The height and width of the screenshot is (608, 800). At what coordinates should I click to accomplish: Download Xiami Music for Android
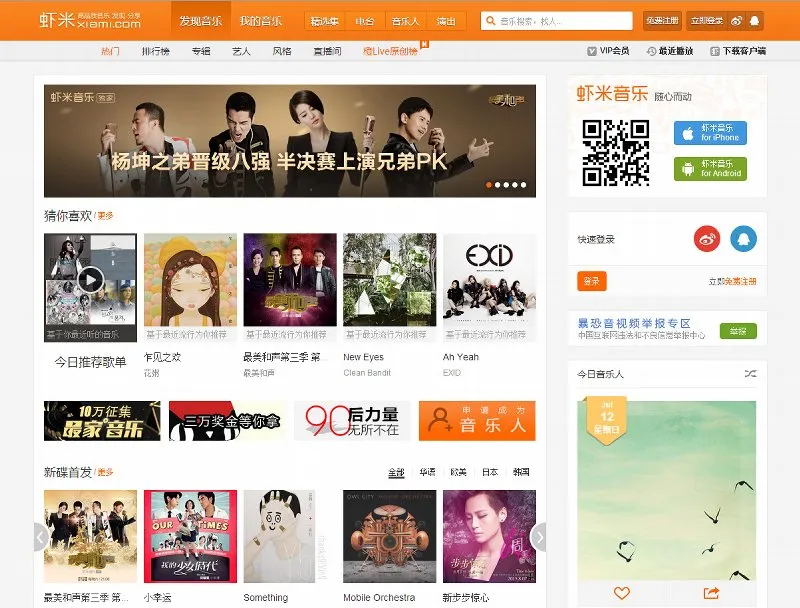710,168
